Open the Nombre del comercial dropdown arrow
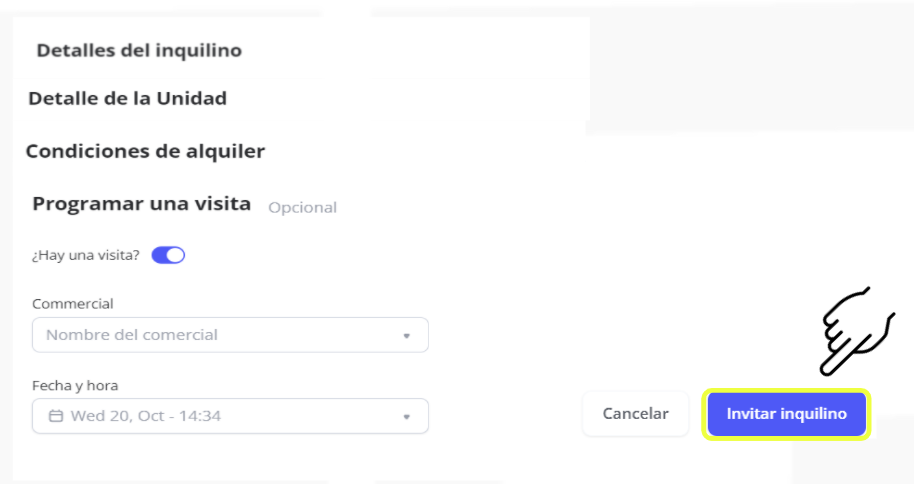Screen dimensions: 914x484 pos(407,336)
